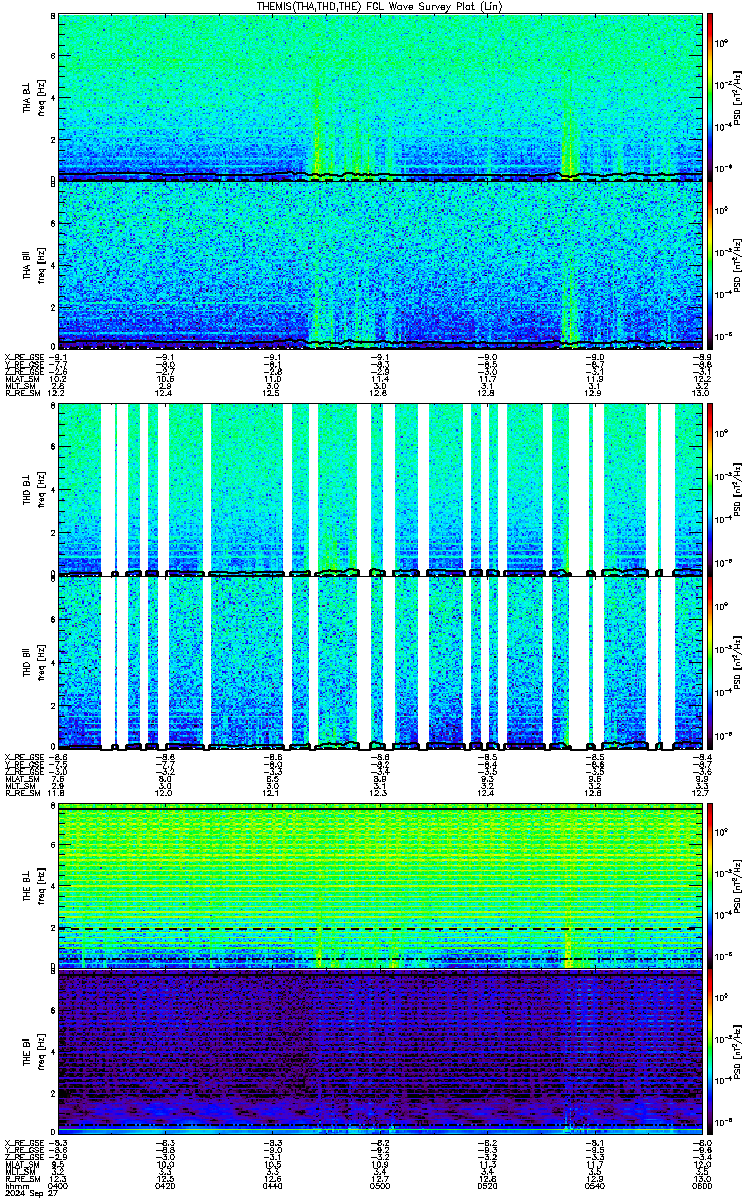The image size is (750, 1200).
Task: Select the THE BII spectrogram panel
Action: point(381,1050)
